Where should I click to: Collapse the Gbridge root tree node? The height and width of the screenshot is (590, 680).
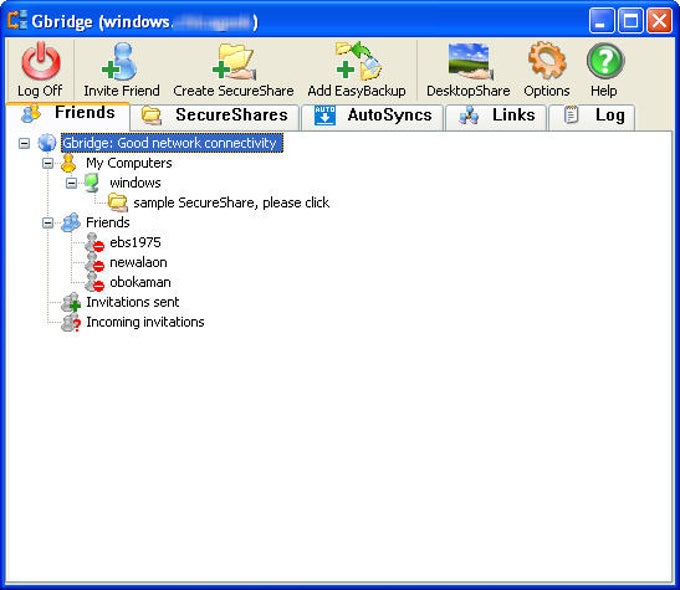click(24, 143)
